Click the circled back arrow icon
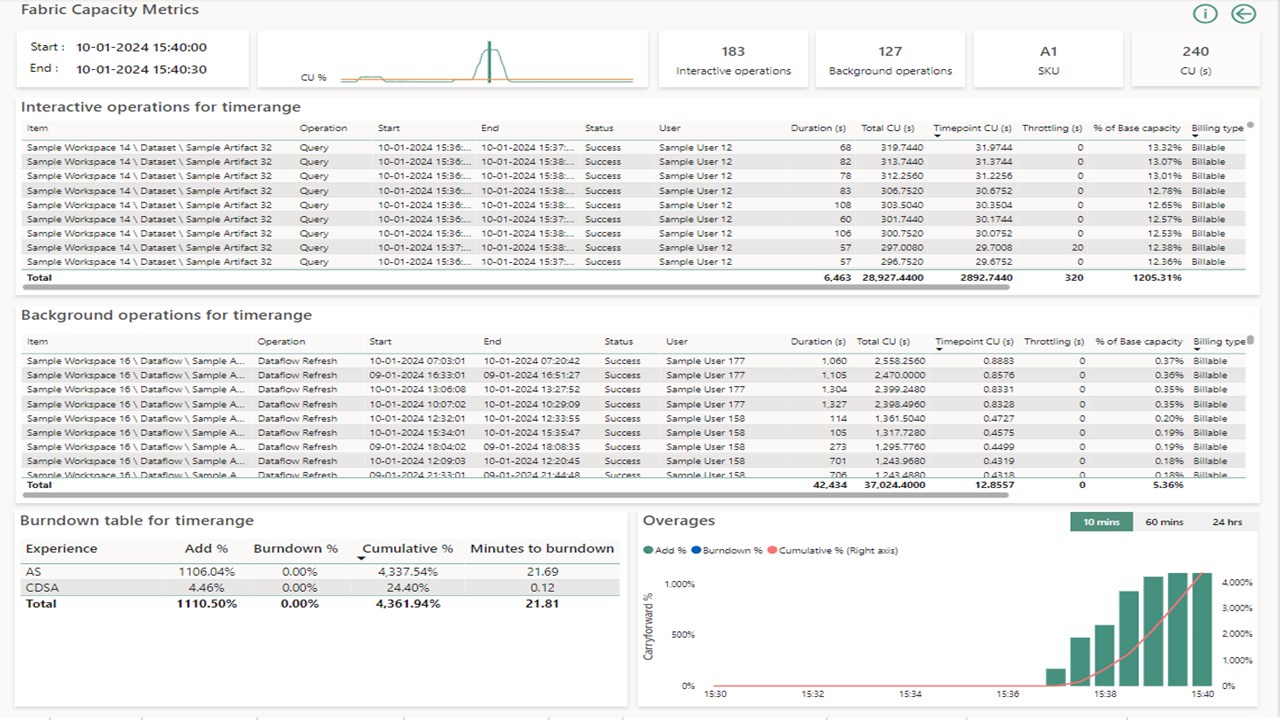1280x720 pixels. 1243,14
